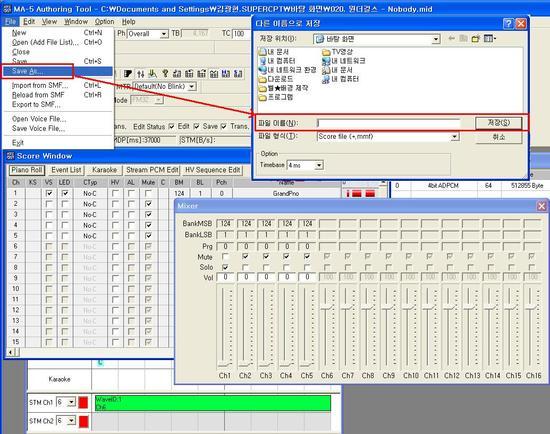
Task: Open the 저장 위치 location dropdown
Action: [x=436, y=39]
